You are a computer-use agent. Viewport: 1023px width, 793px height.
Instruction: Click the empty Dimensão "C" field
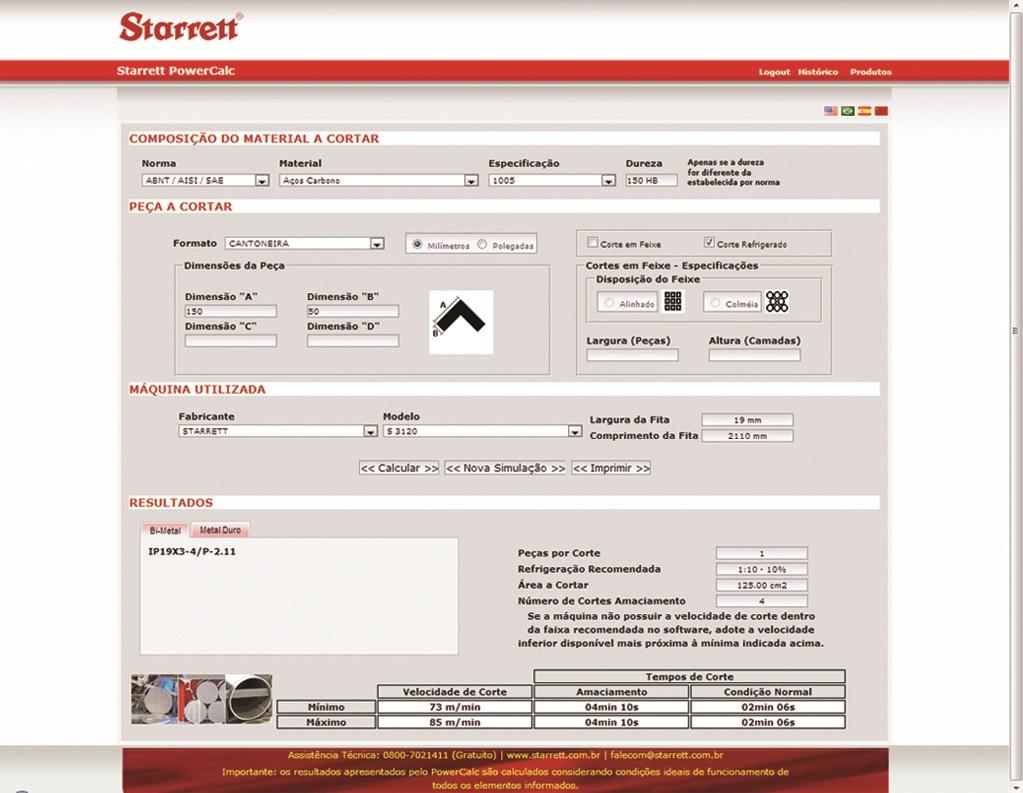click(x=230, y=341)
